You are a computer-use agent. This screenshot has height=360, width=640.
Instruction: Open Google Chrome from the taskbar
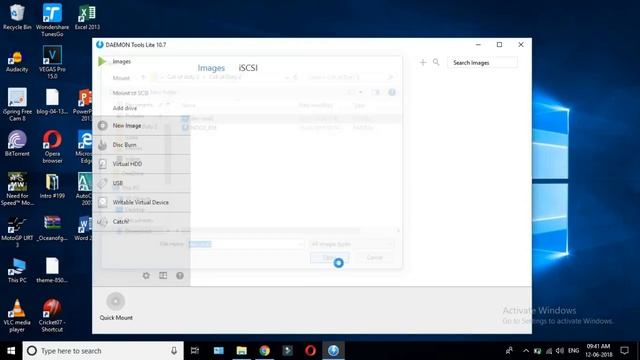point(264,351)
